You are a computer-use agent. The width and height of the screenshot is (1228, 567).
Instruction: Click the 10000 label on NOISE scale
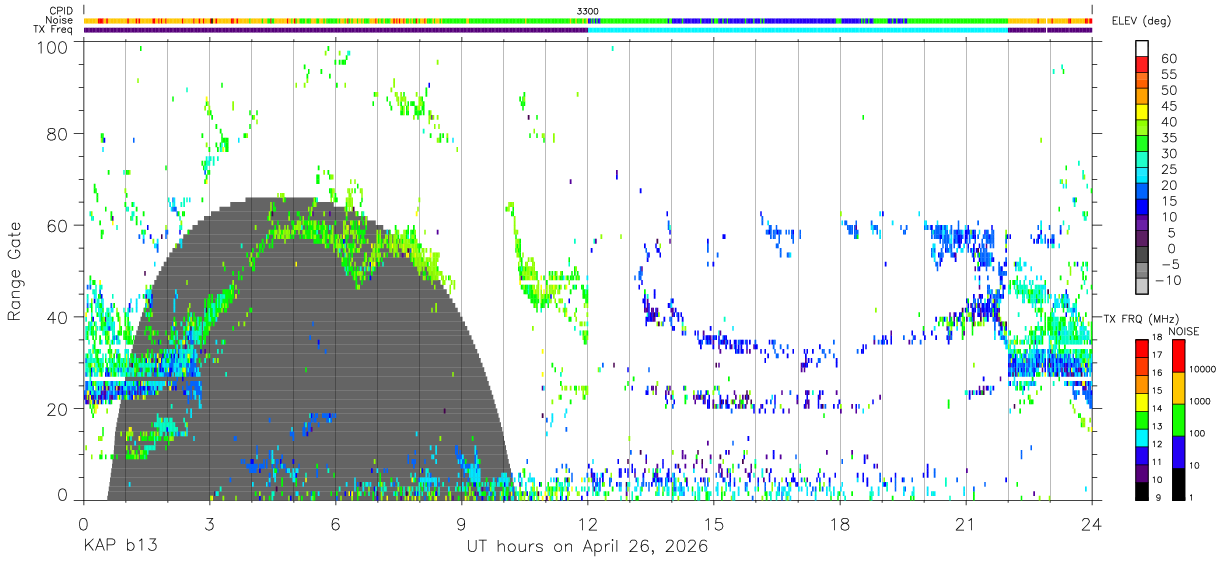click(x=1203, y=370)
